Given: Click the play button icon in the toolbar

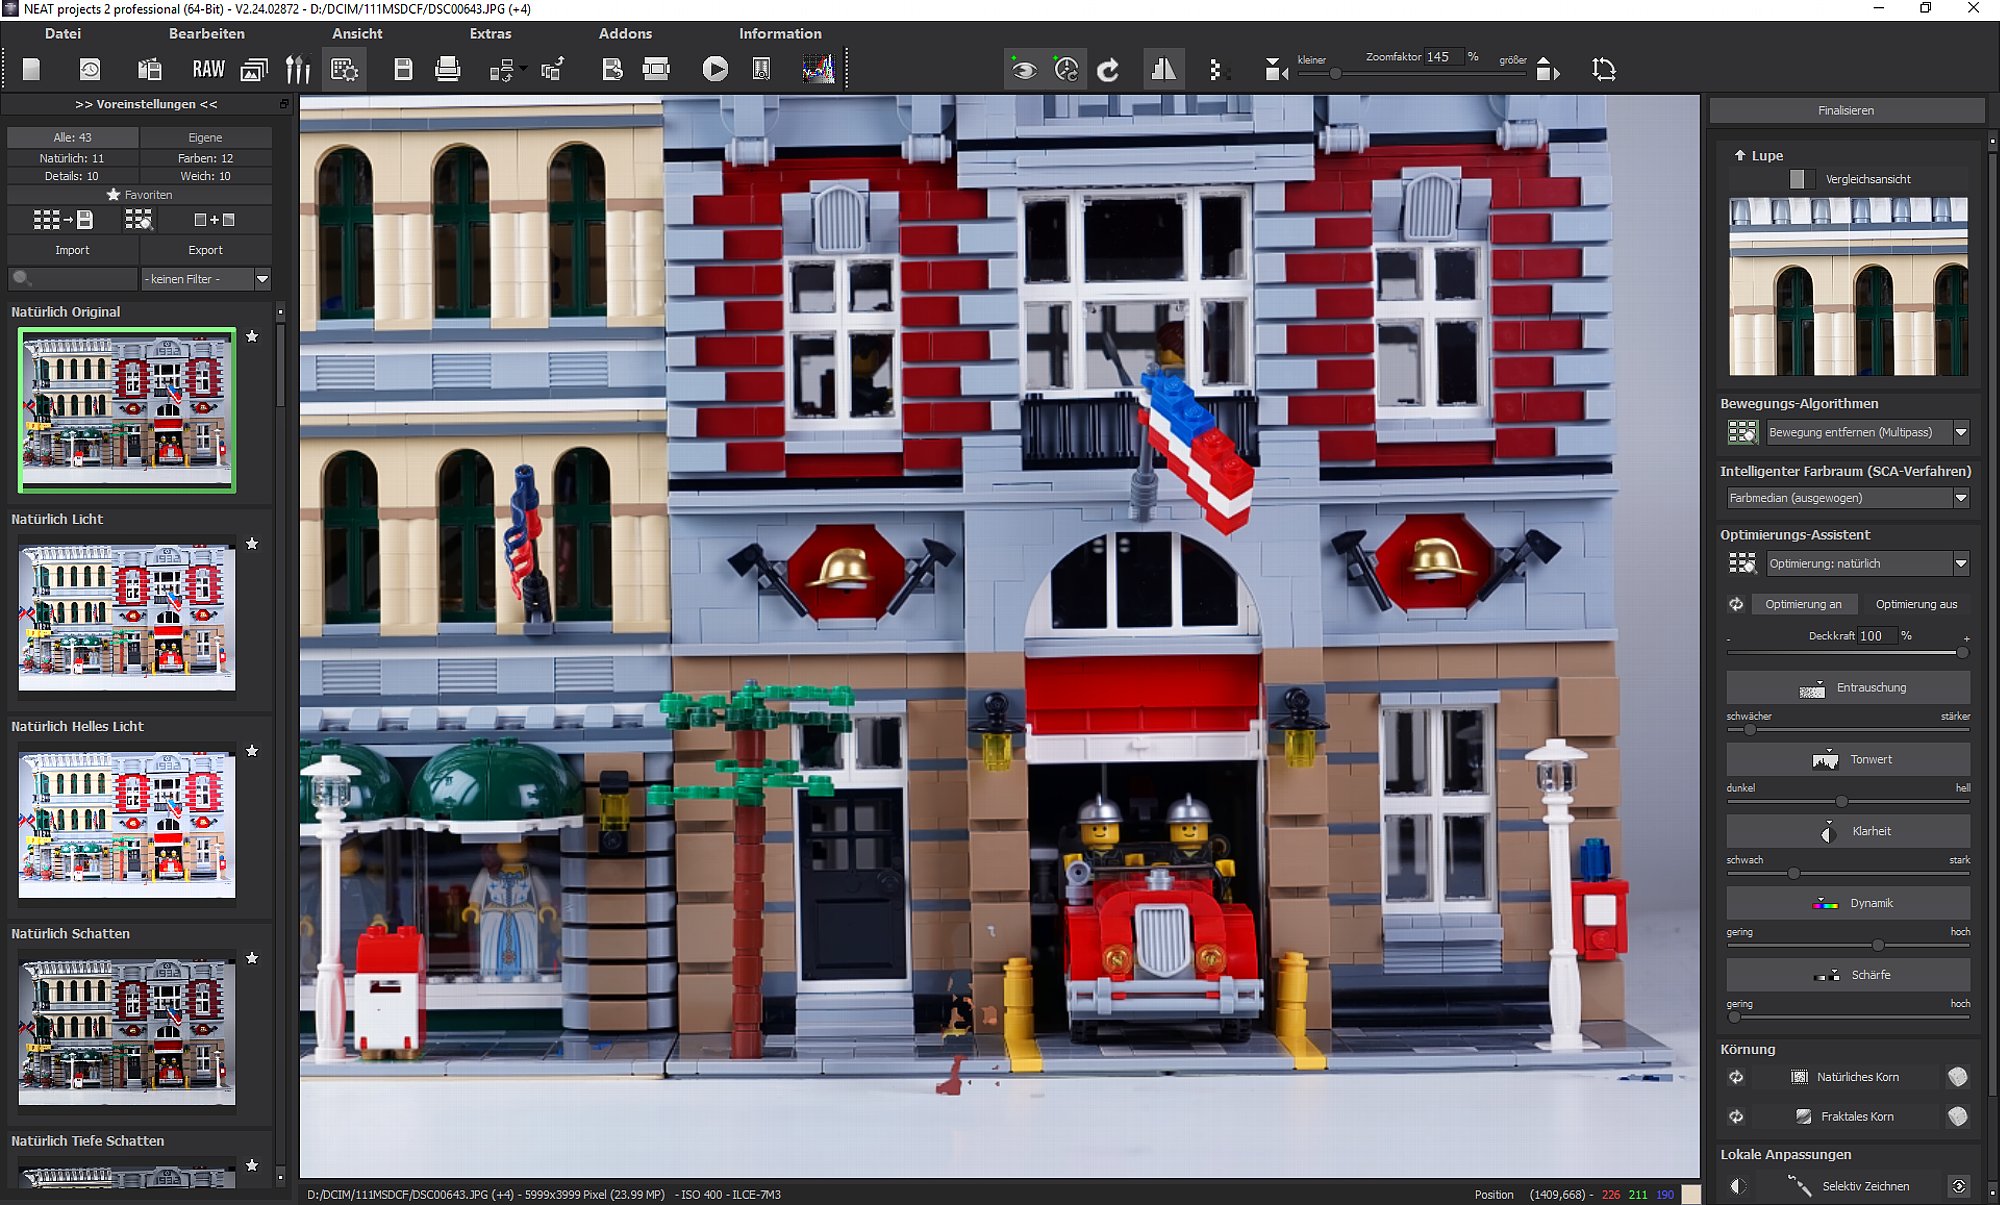Looking at the screenshot, I should 714,69.
